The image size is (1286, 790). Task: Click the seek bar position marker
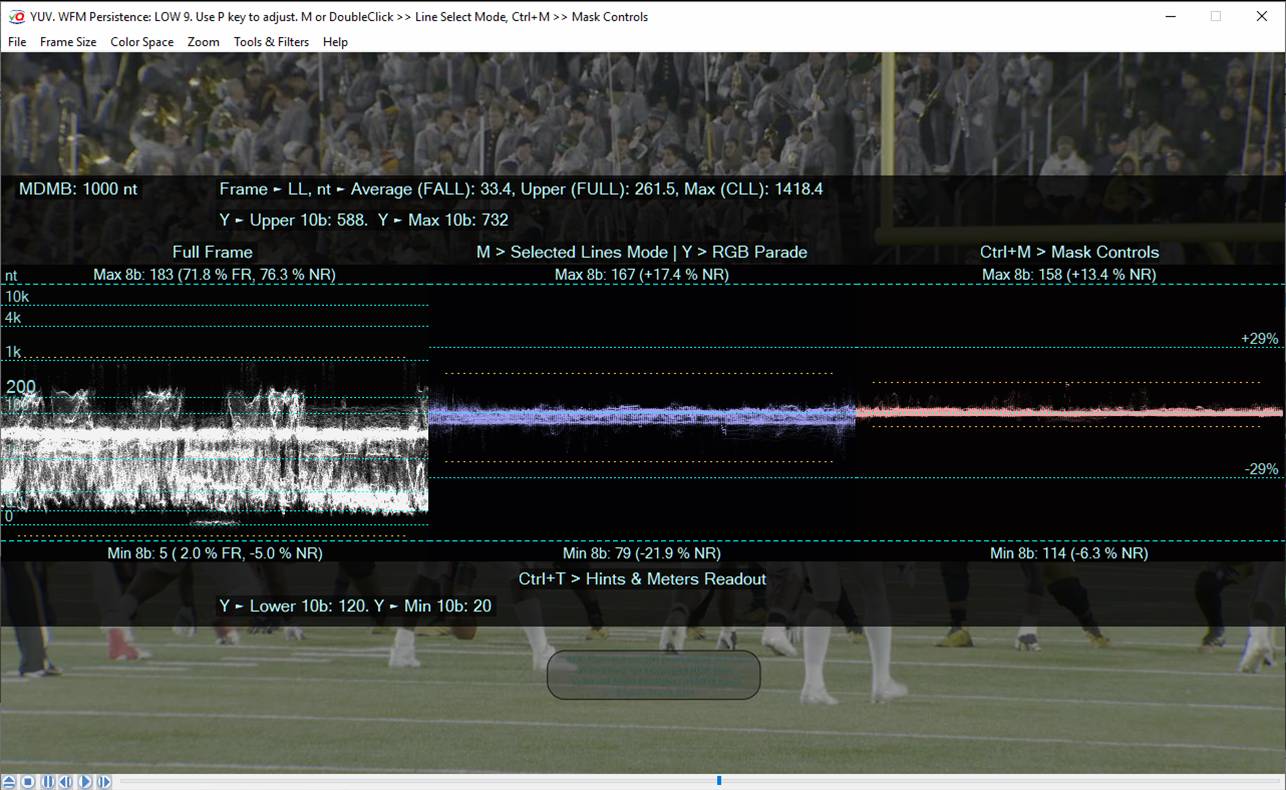(719, 781)
